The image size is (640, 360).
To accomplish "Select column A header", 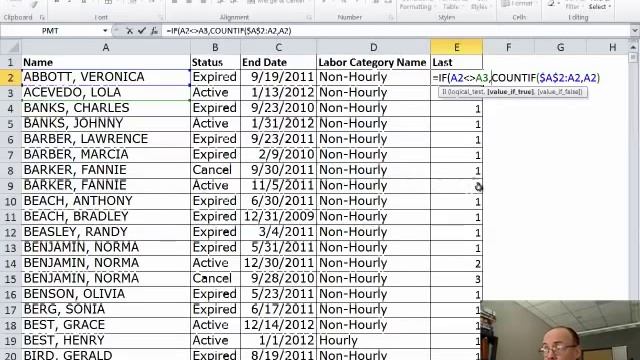I will [106, 47].
